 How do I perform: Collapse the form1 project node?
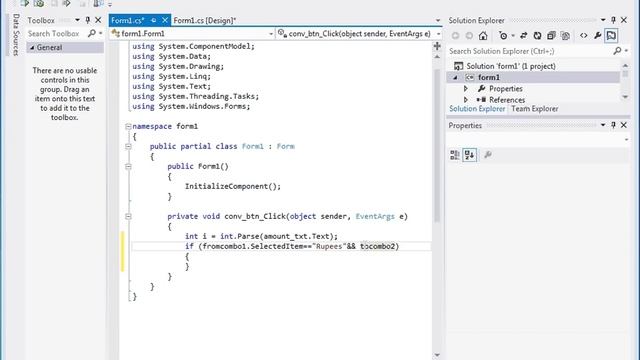point(456,78)
